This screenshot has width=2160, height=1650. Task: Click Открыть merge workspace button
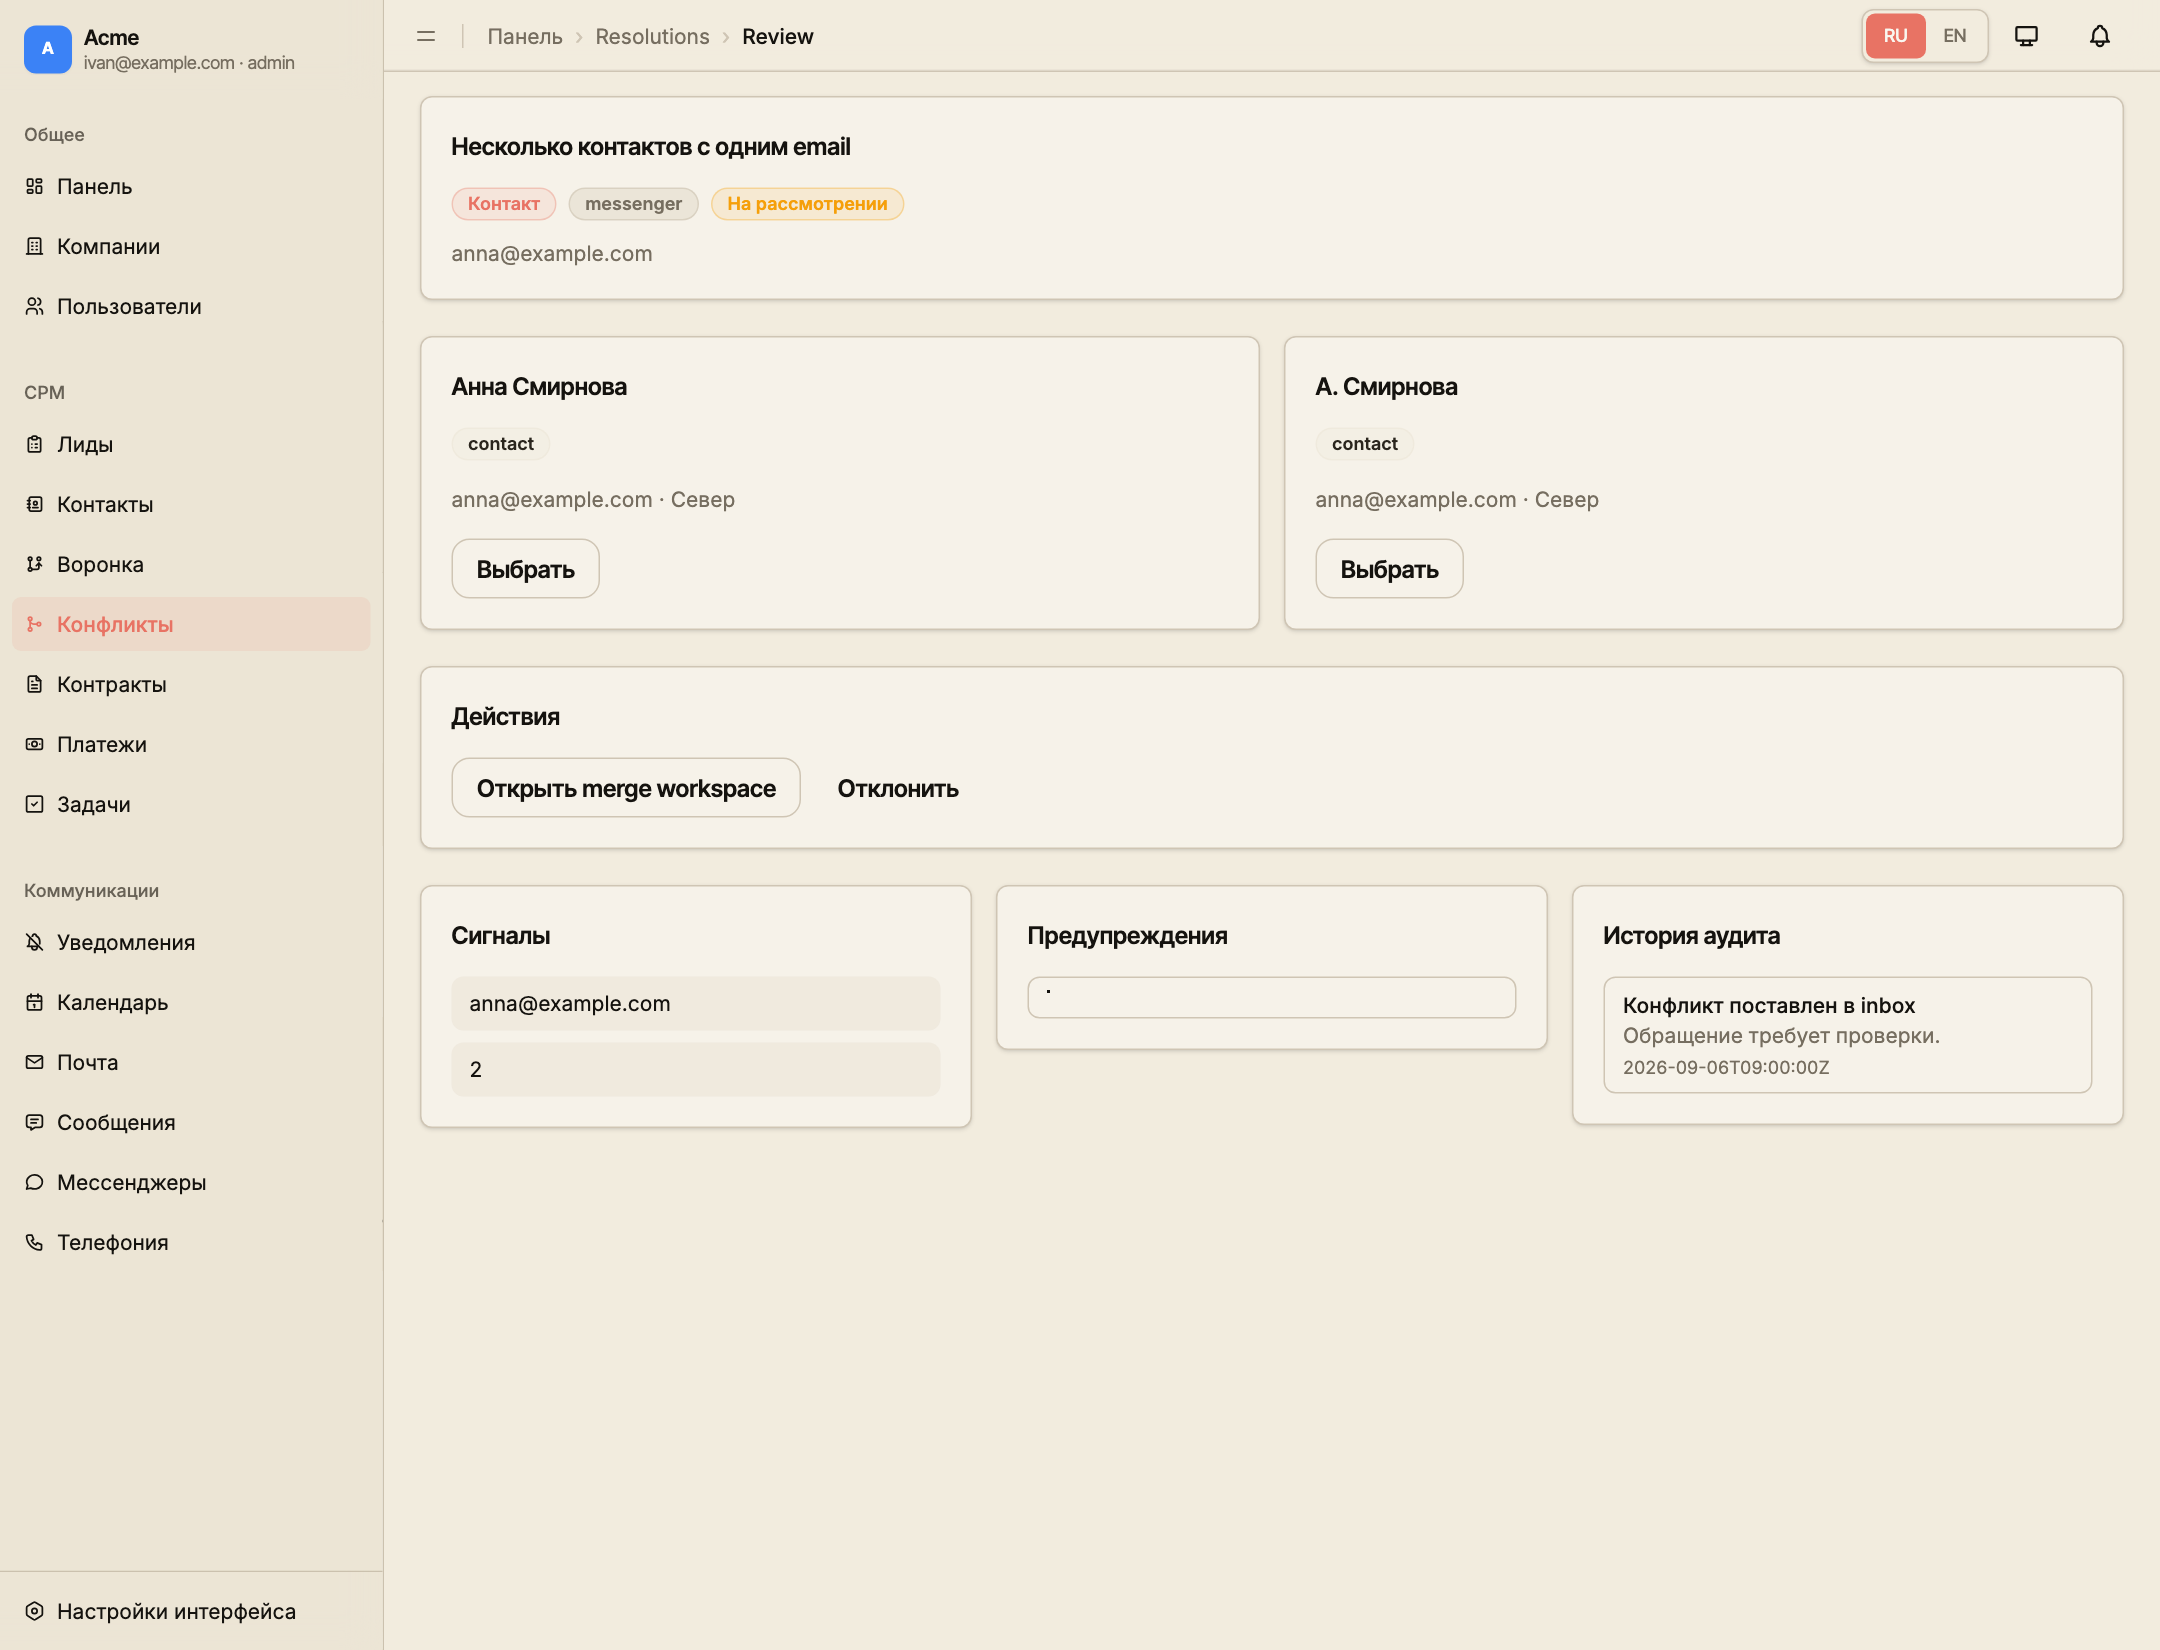click(x=626, y=788)
